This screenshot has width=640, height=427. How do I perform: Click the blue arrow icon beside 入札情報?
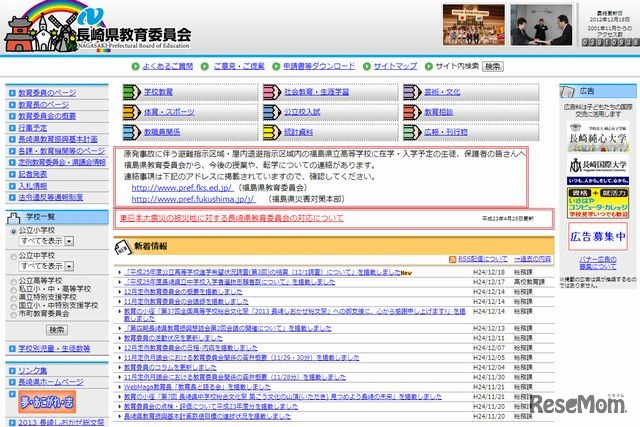pyautogui.click(x=12, y=186)
